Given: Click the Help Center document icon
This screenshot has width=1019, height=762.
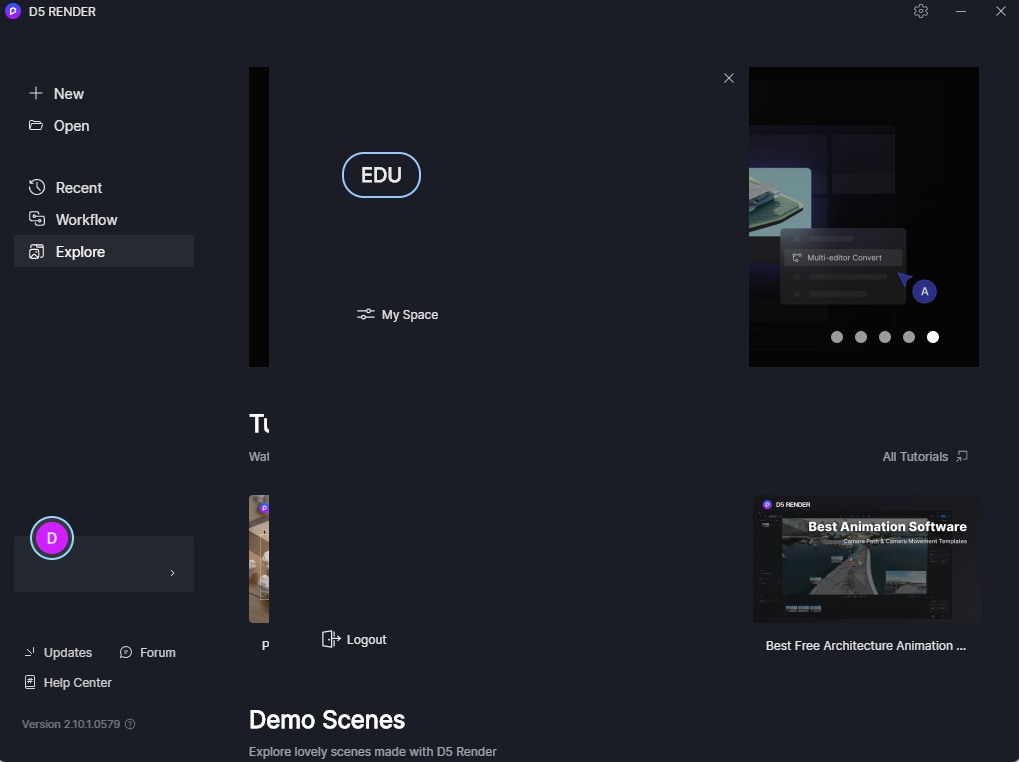Looking at the screenshot, I should coord(30,682).
